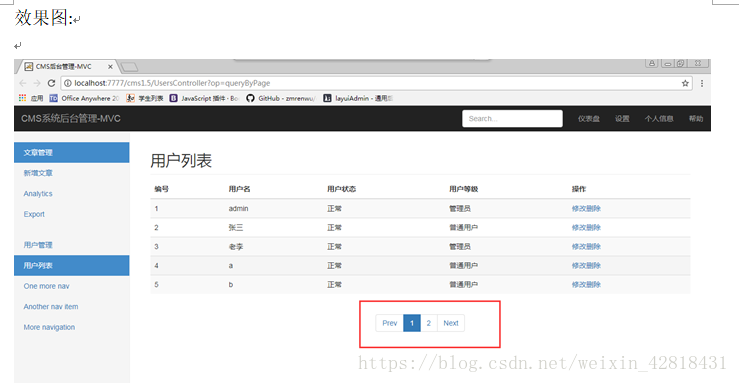Click 修改删除 link for user b

[586, 285]
